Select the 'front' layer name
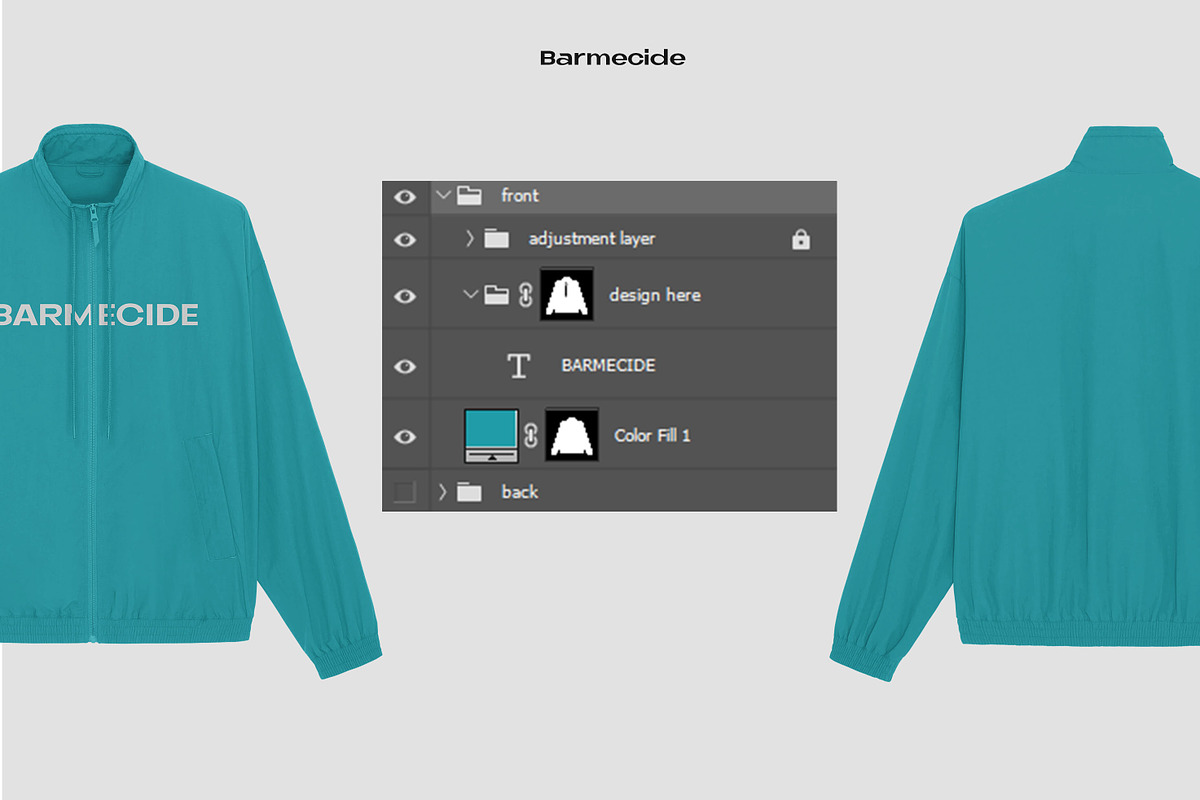 click(520, 196)
